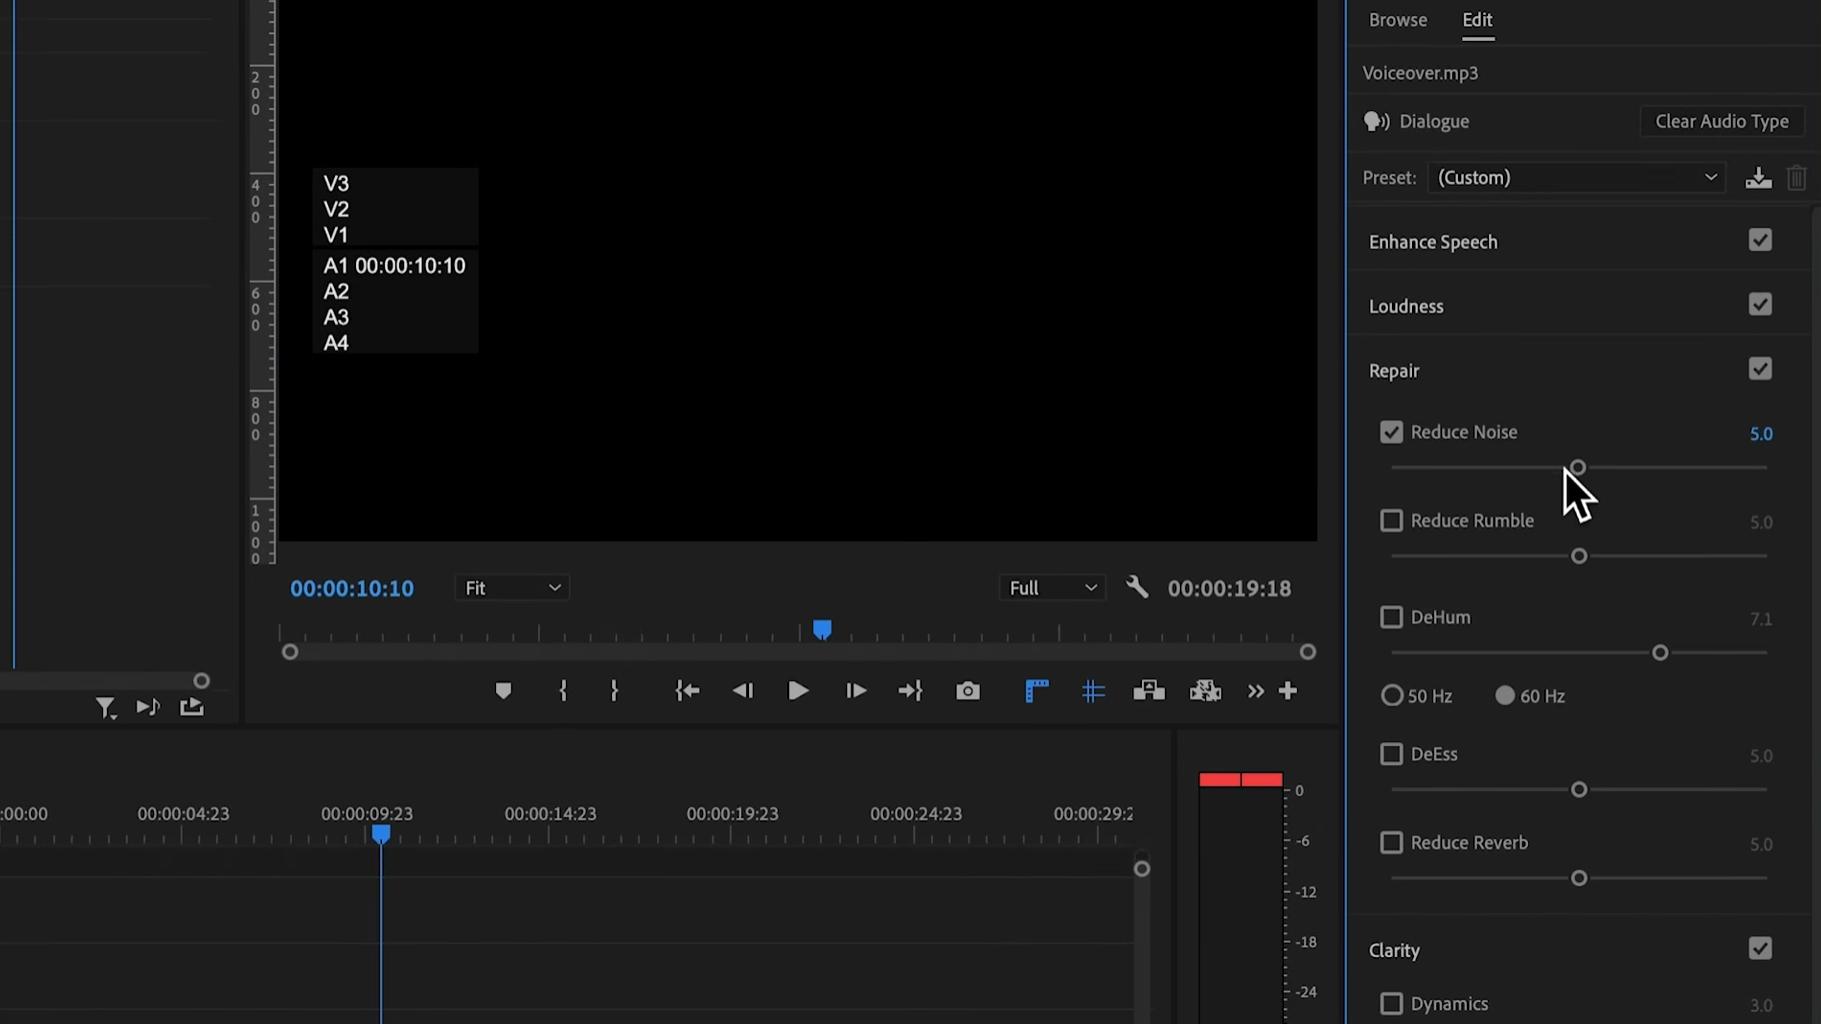The image size is (1821, 1024).
Task: Click the left zoom scroll bar handle
Action: click(290, 652)
